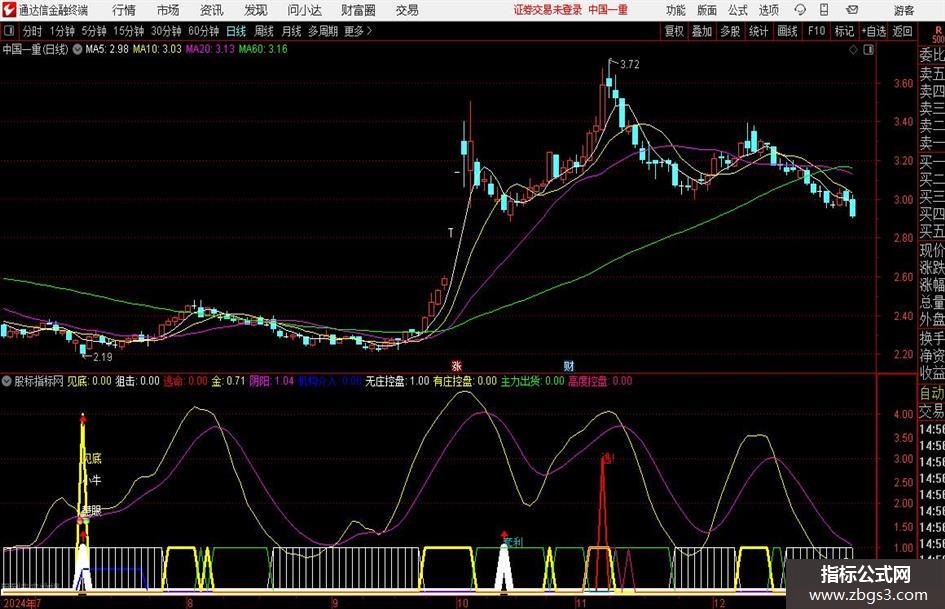945x609 pixels.
Task: Open the 发现 menu
Action: coord(256,10)
